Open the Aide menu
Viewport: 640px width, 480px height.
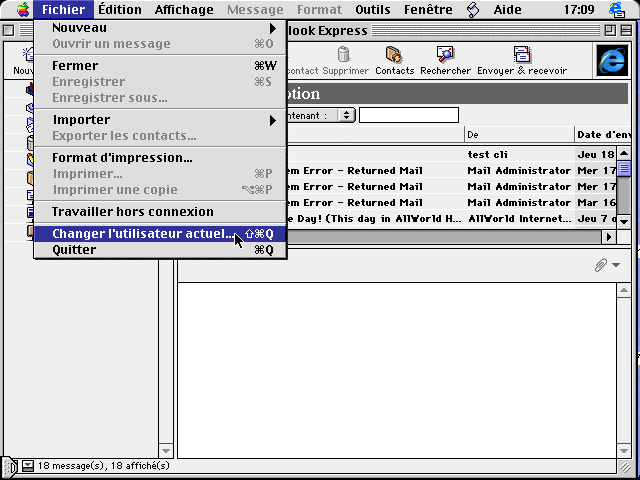pos(507,9)
